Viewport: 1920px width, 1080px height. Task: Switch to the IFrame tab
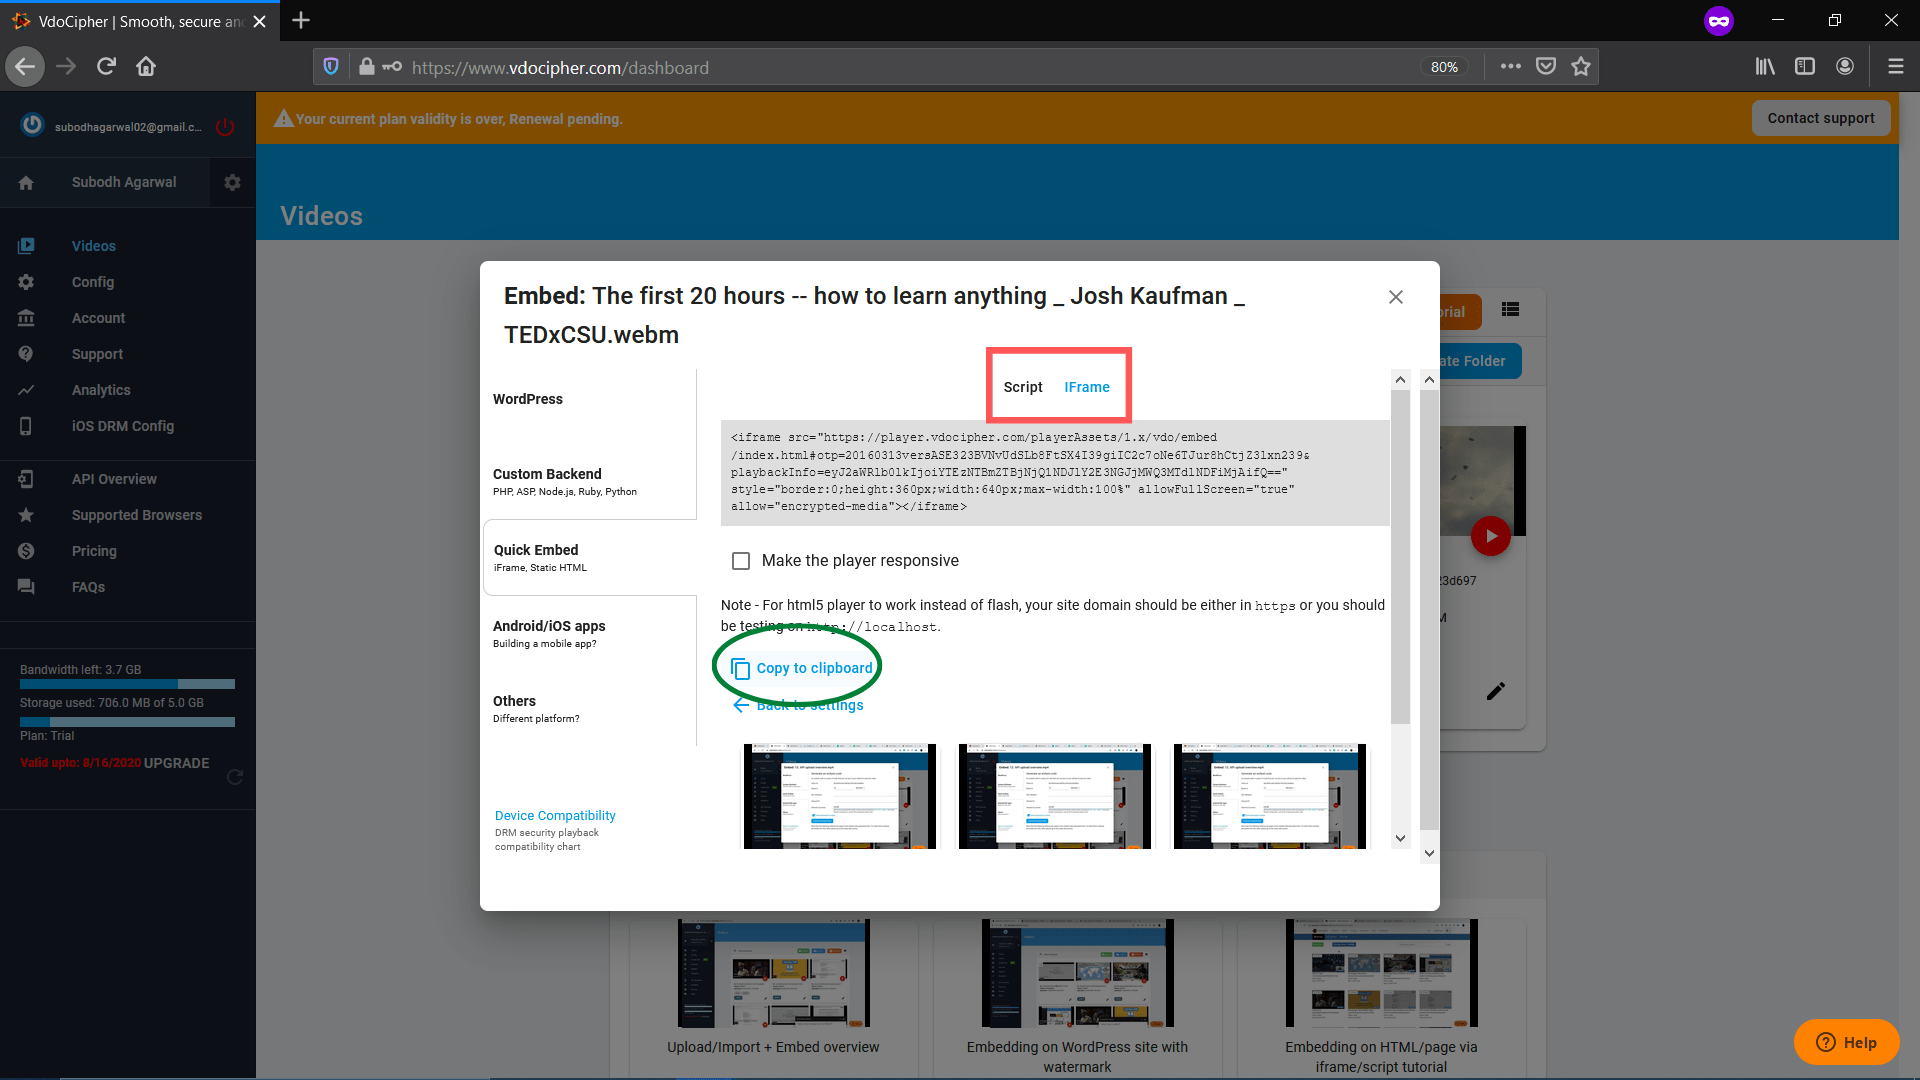1087,387
